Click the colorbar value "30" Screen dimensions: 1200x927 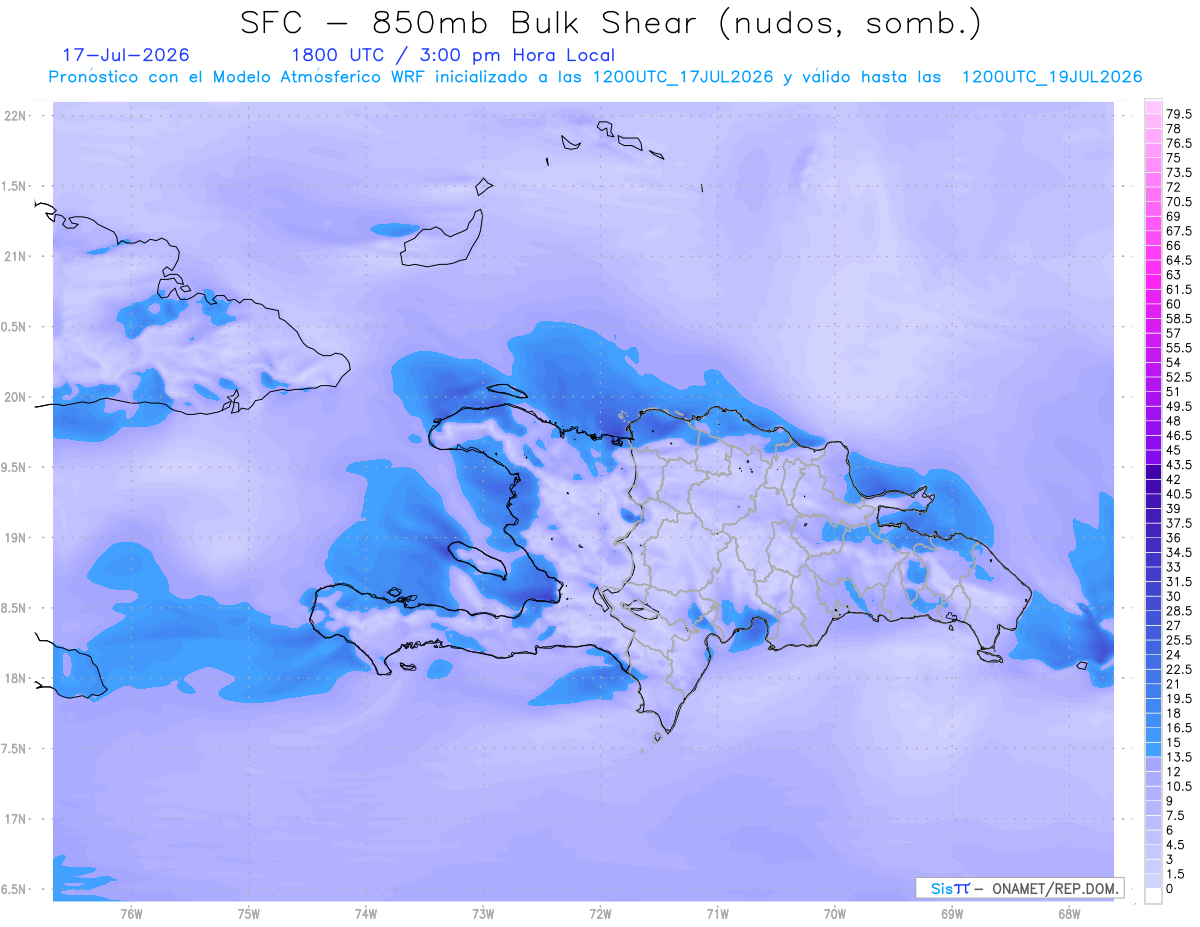(x=1174, y=597)
